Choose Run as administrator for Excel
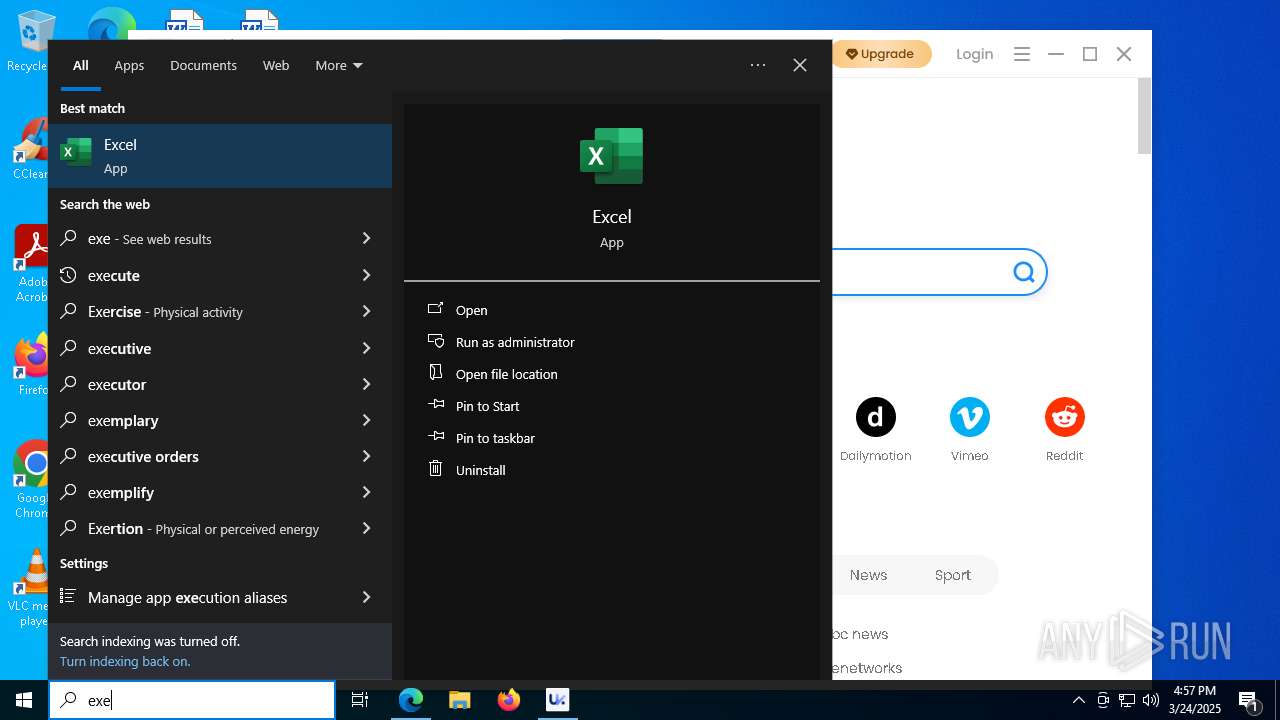 [515, 342]
